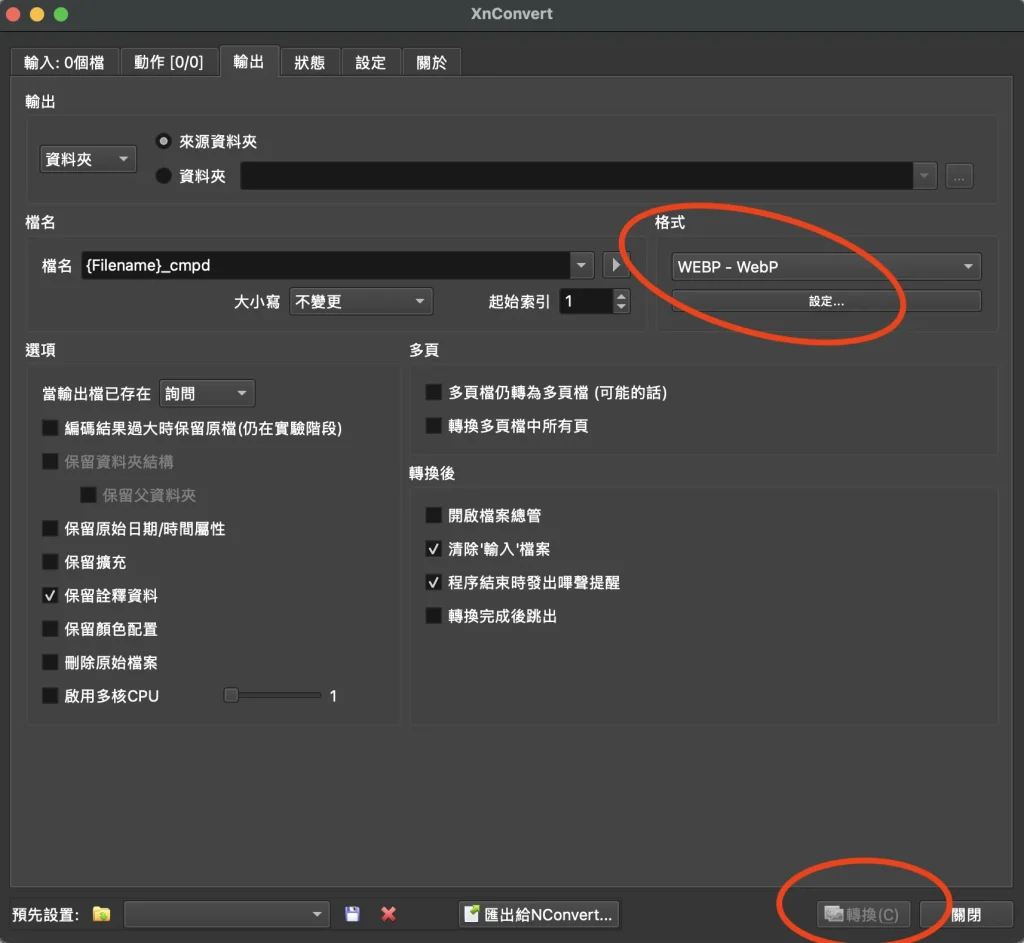Click the red X delete preset icon
The image size is (1024, 943).
(389, 914)
